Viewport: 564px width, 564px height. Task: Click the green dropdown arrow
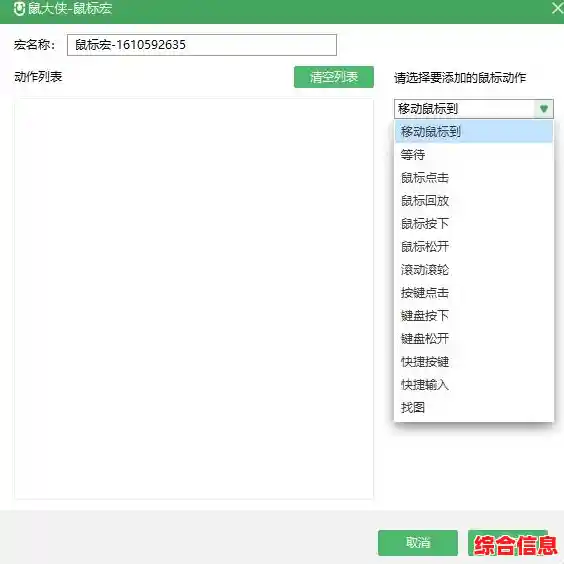(543, 109)
